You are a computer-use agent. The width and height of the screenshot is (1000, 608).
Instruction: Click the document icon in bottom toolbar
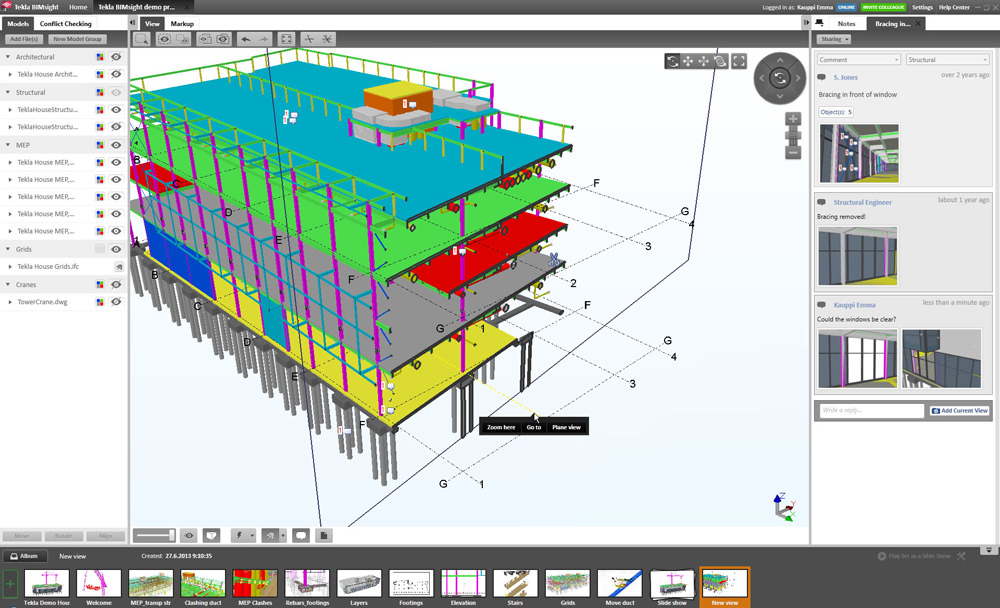coord(324,535)
